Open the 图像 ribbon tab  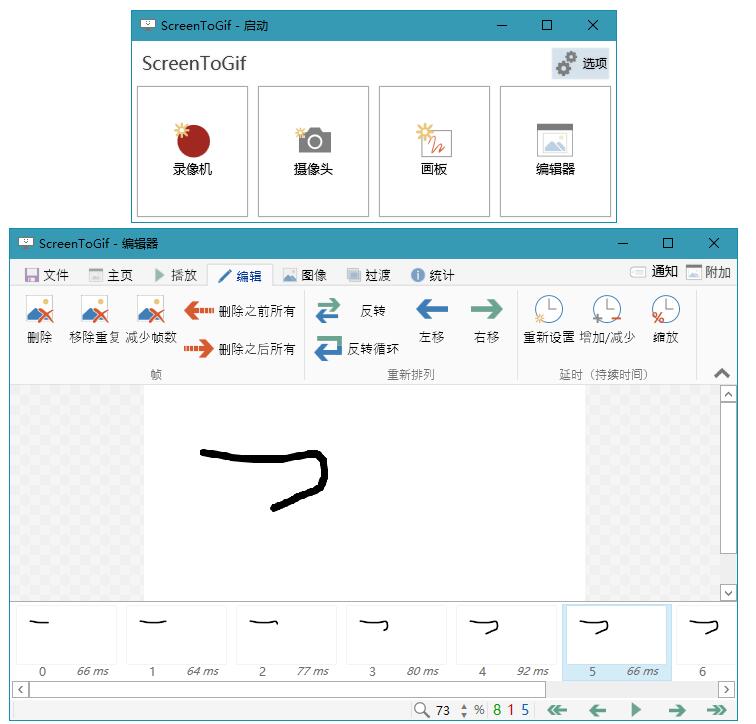coord(305,275)
